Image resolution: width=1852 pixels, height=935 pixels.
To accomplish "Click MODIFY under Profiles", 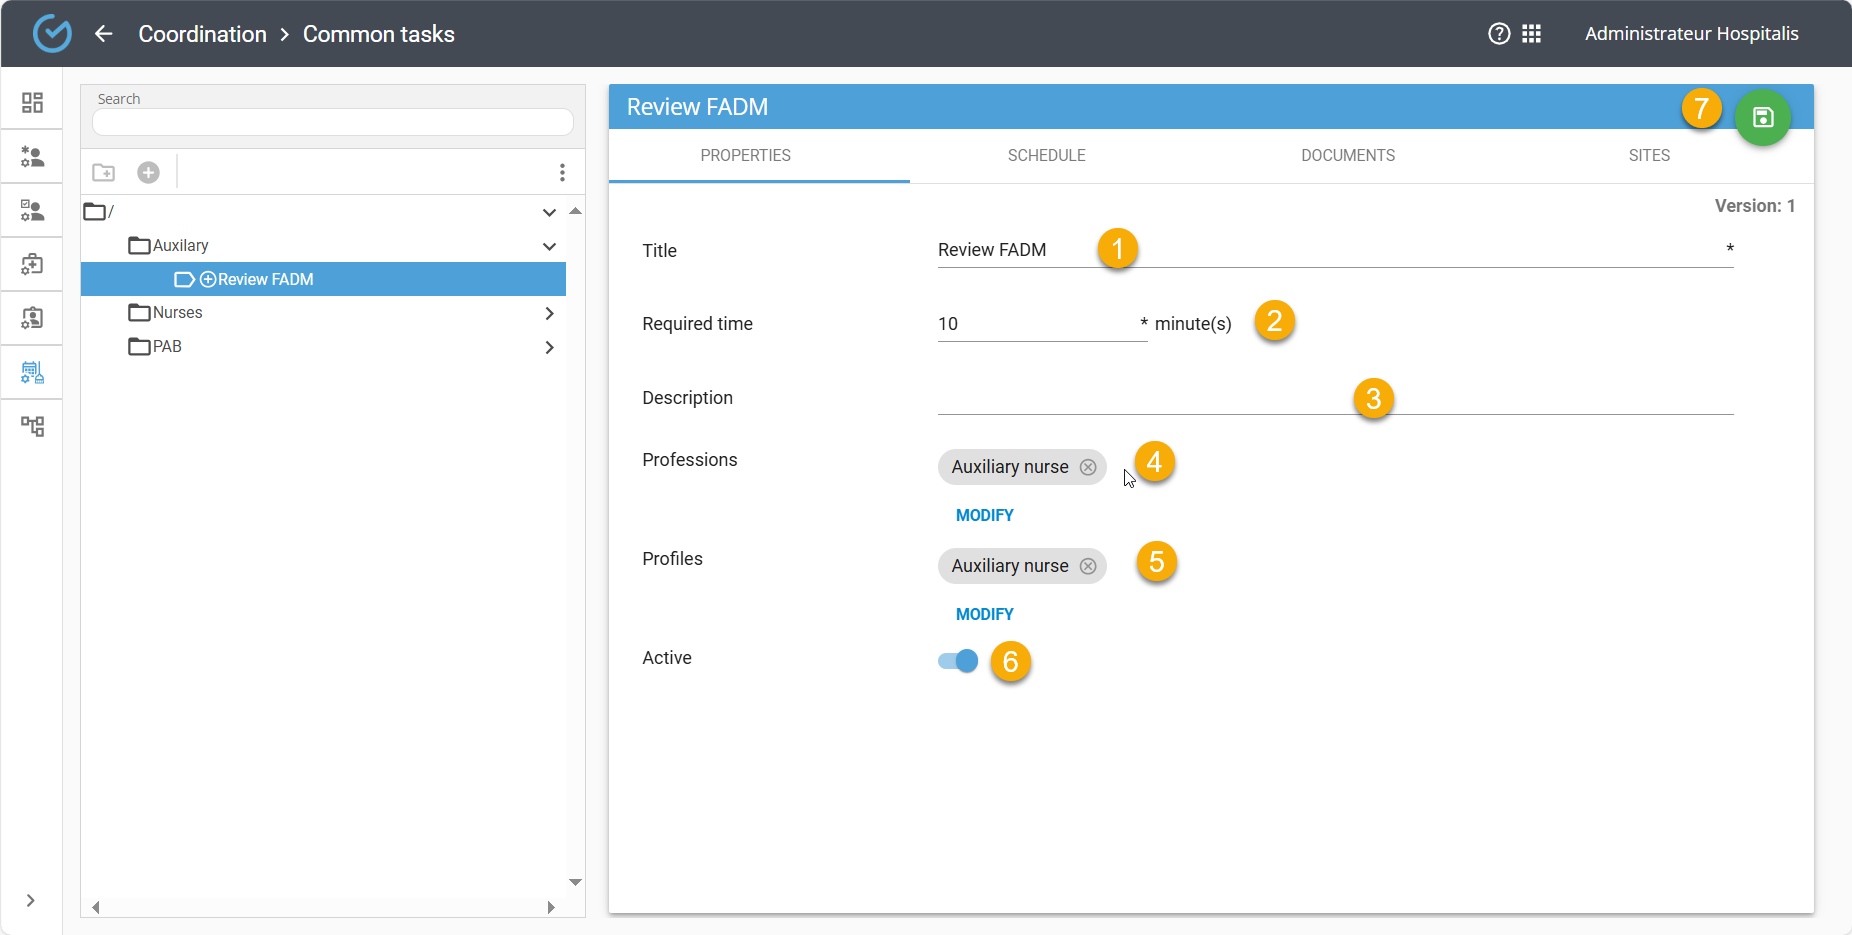I will pyautogui.click(x=984, y=614).
